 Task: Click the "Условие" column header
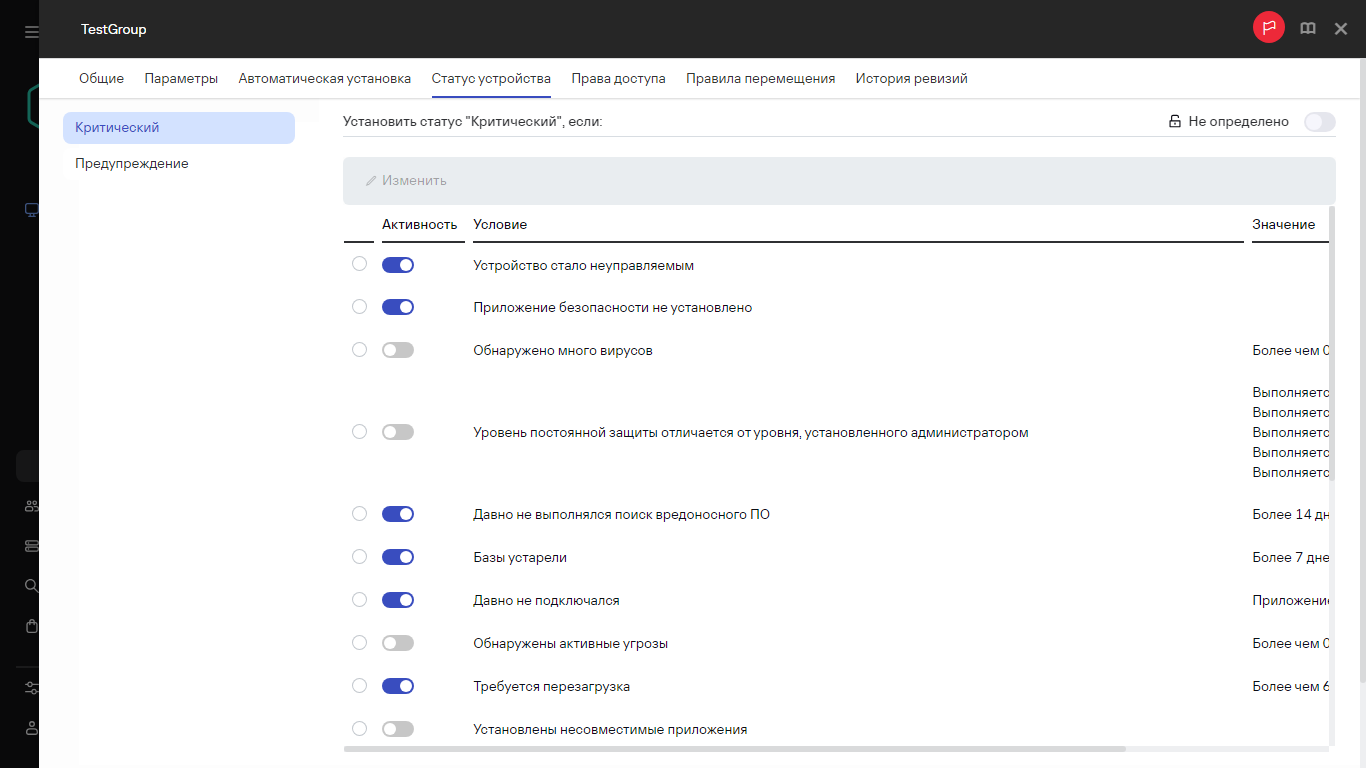point(500,225)
